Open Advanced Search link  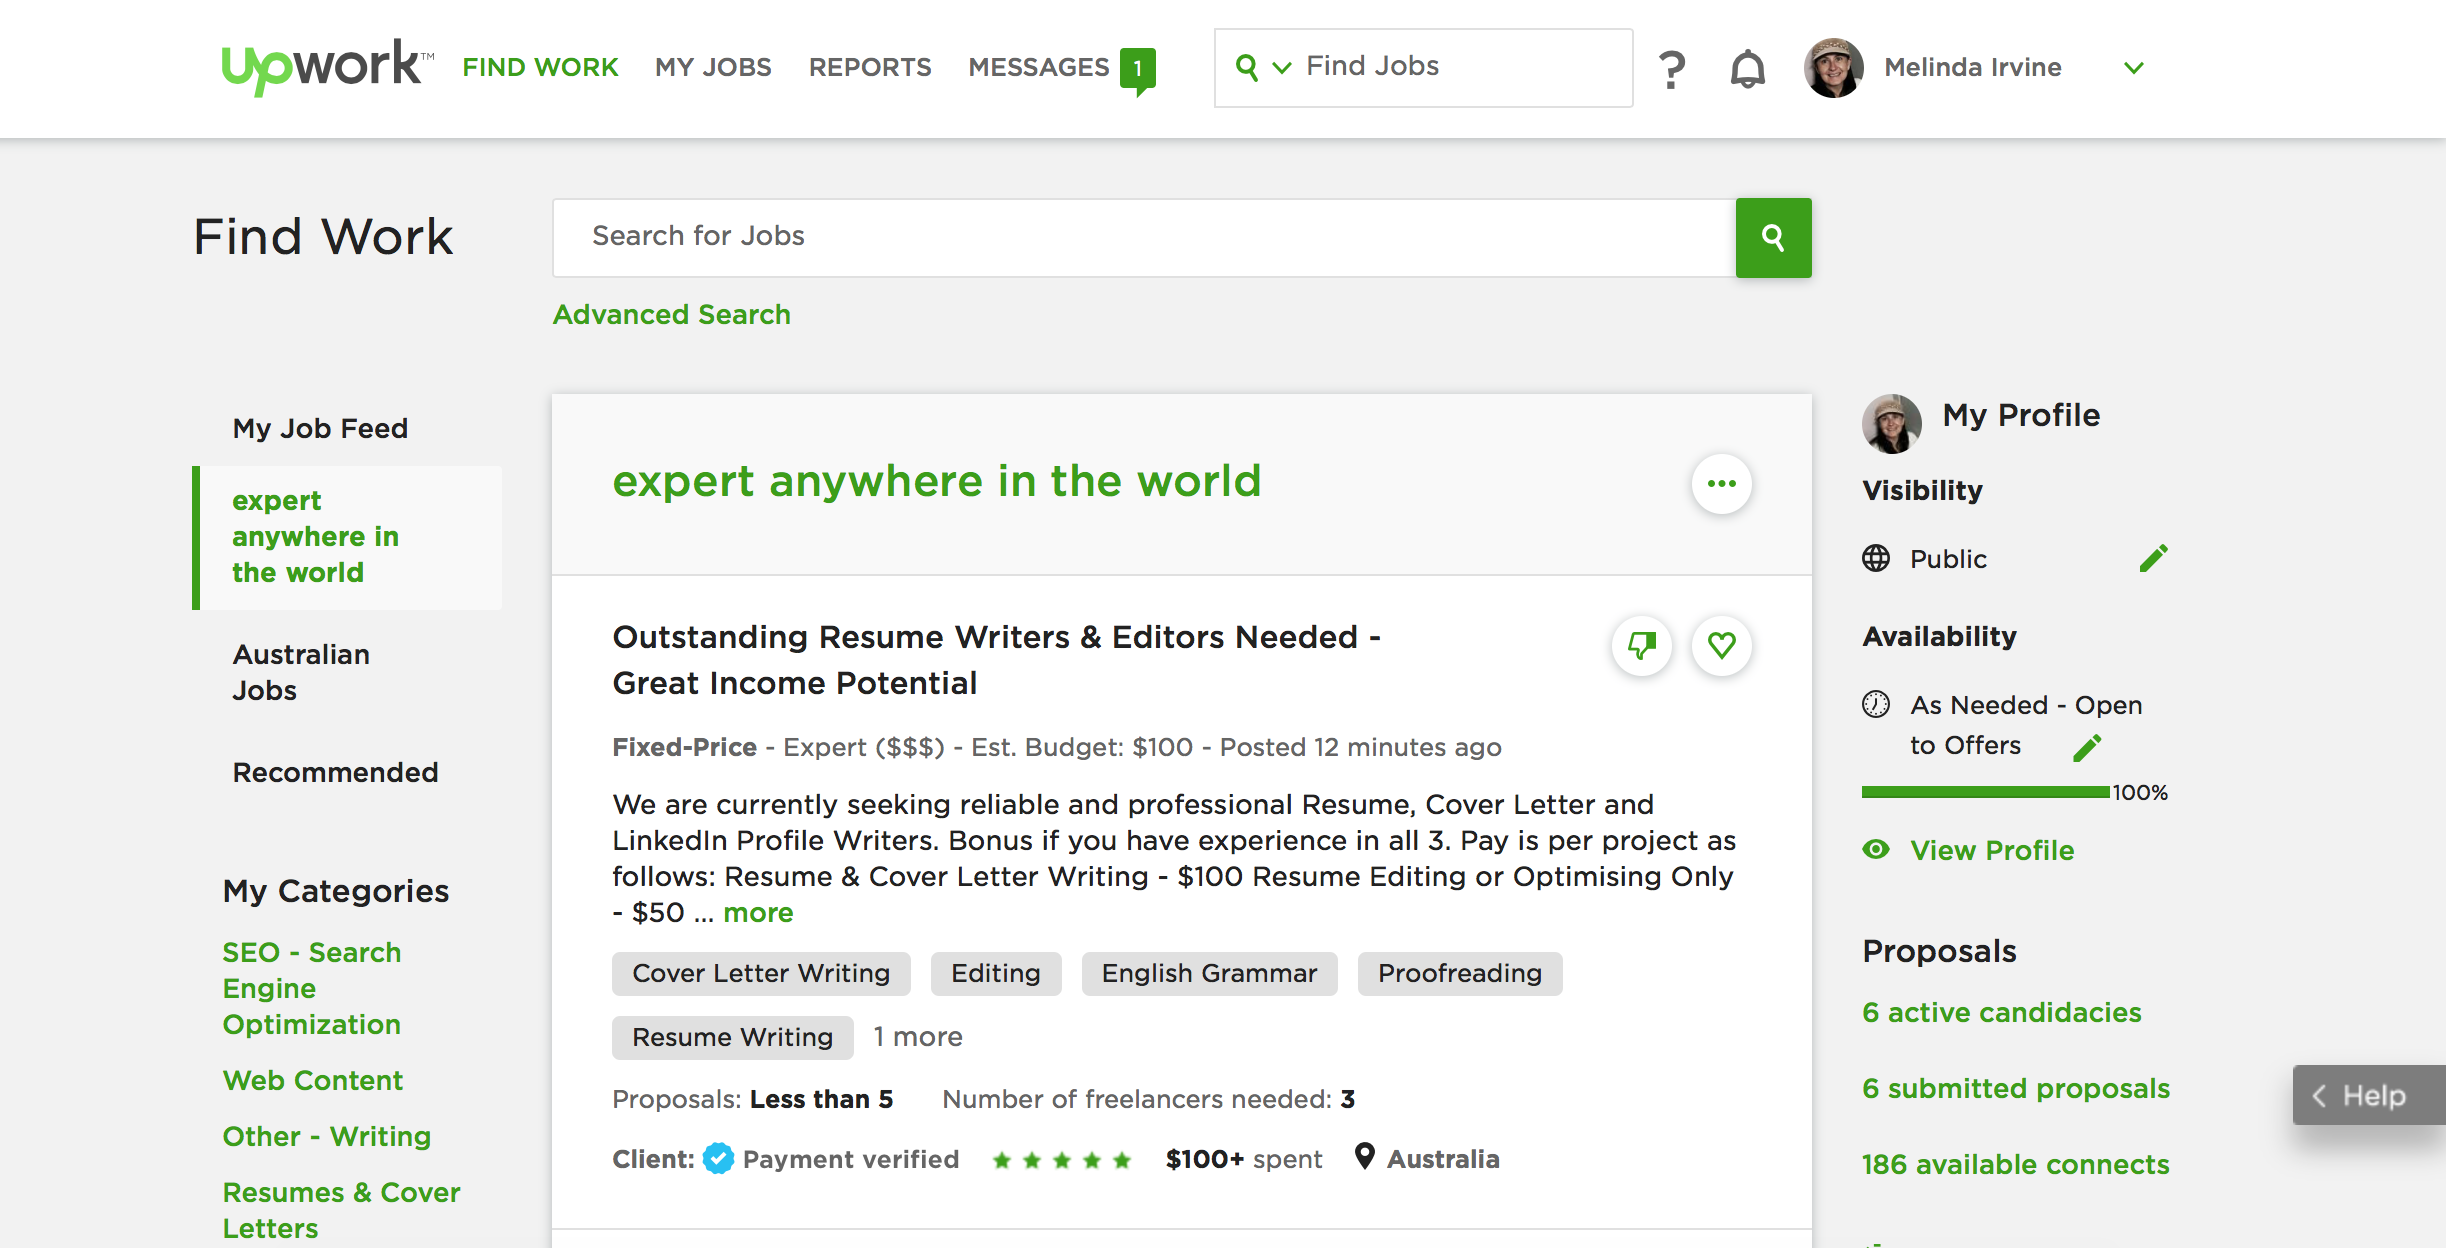click(x=671, y=314)
